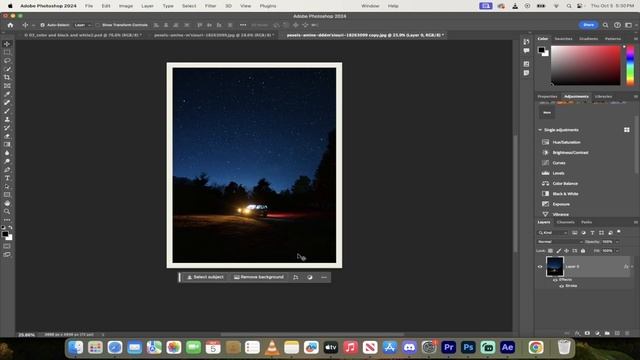Filter layers by type layers

(592, 233)
